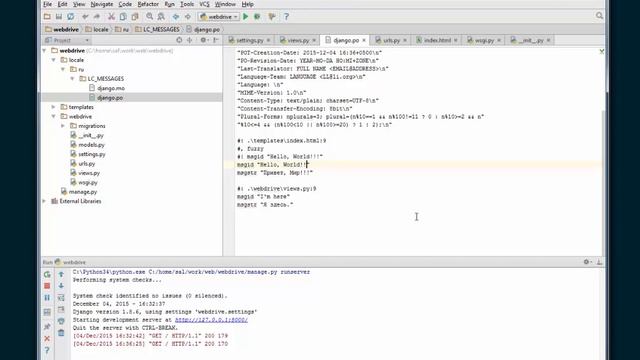This screenshot has height=360, width=640.
Task: Open Help with the question-mark toolbar icon
Action: (286, 17)
